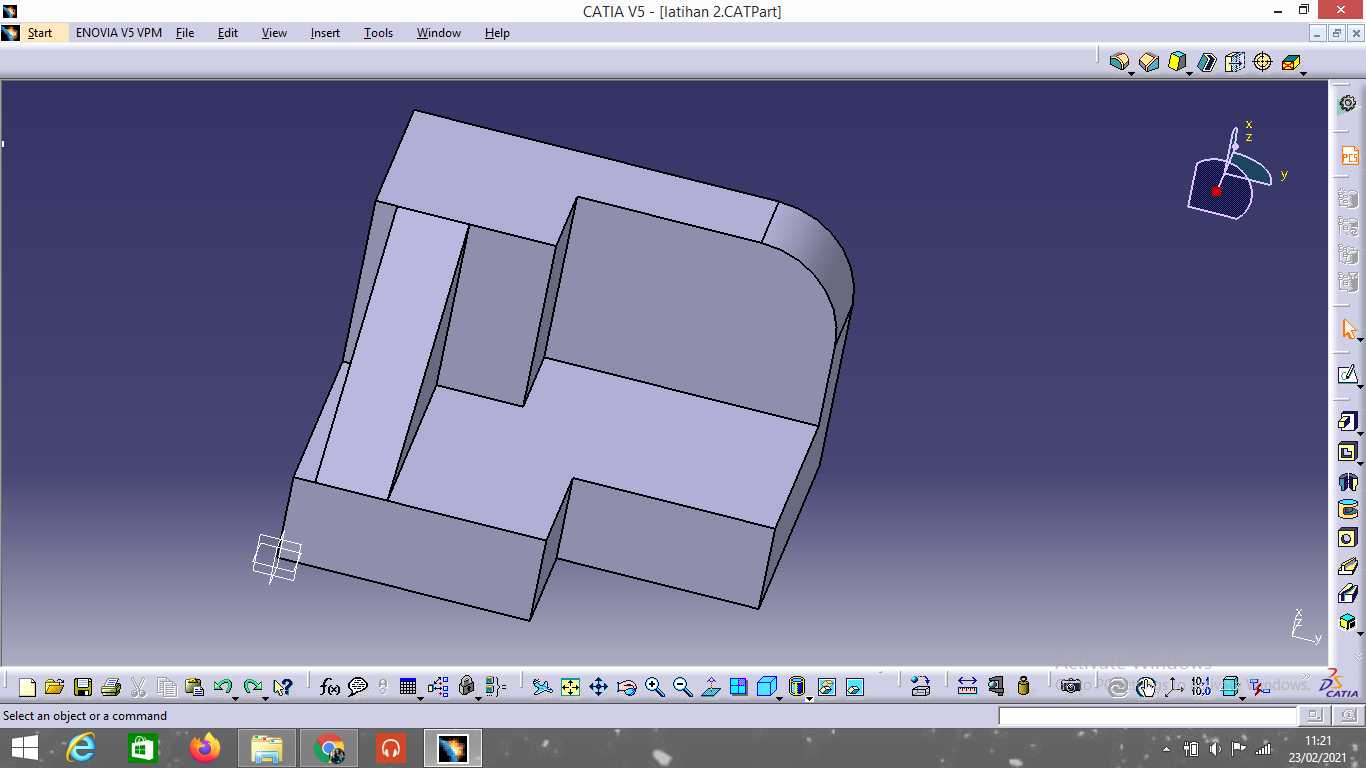Start Fly mode with the airplane icon
Image resolution: width=1366 pixels, height=768 pixels.
(x=542, y=687)
